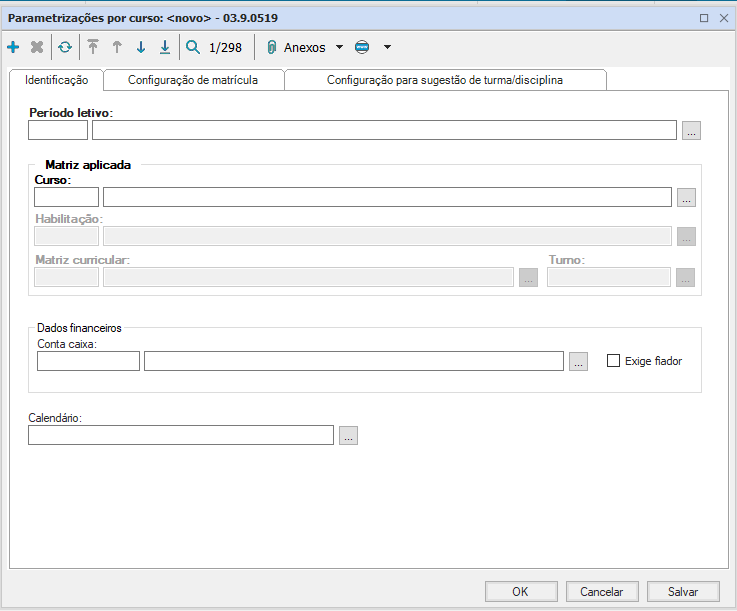This screenshot has width=737, height=611.
Task: Click the magnifier search icon
Action: click(193, 47)
